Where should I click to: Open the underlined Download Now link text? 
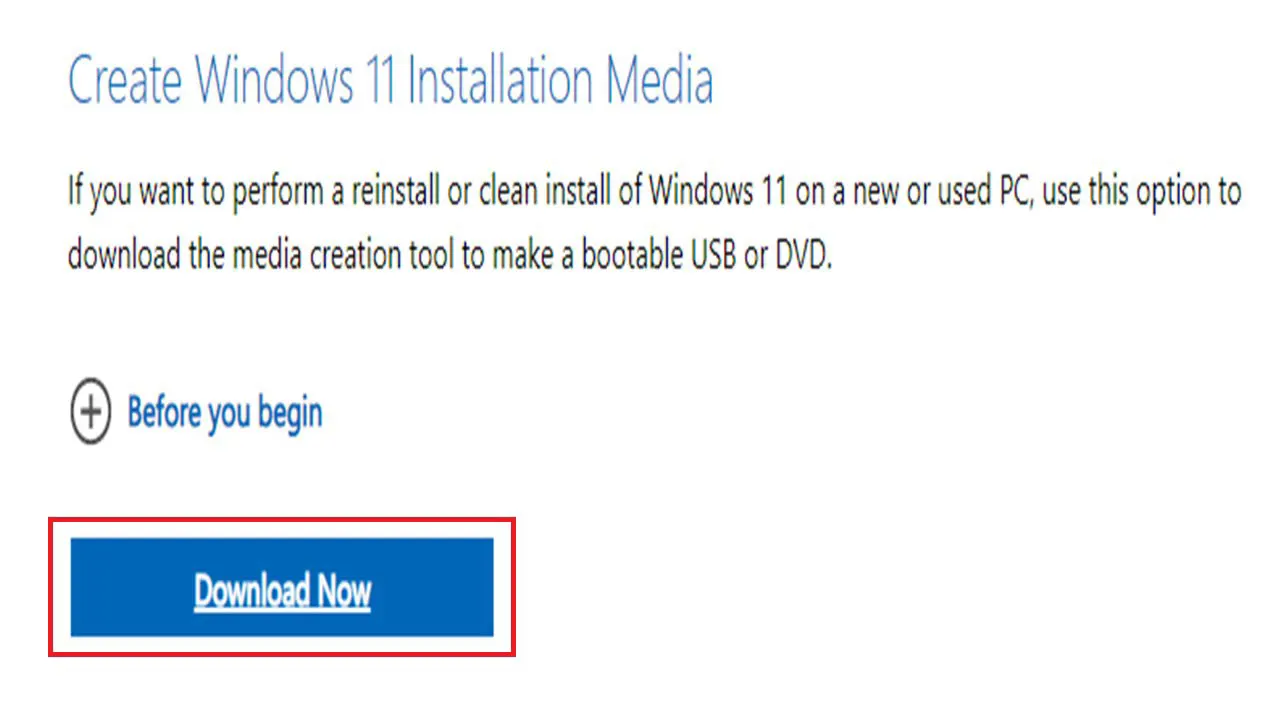[x=282, y=590]
